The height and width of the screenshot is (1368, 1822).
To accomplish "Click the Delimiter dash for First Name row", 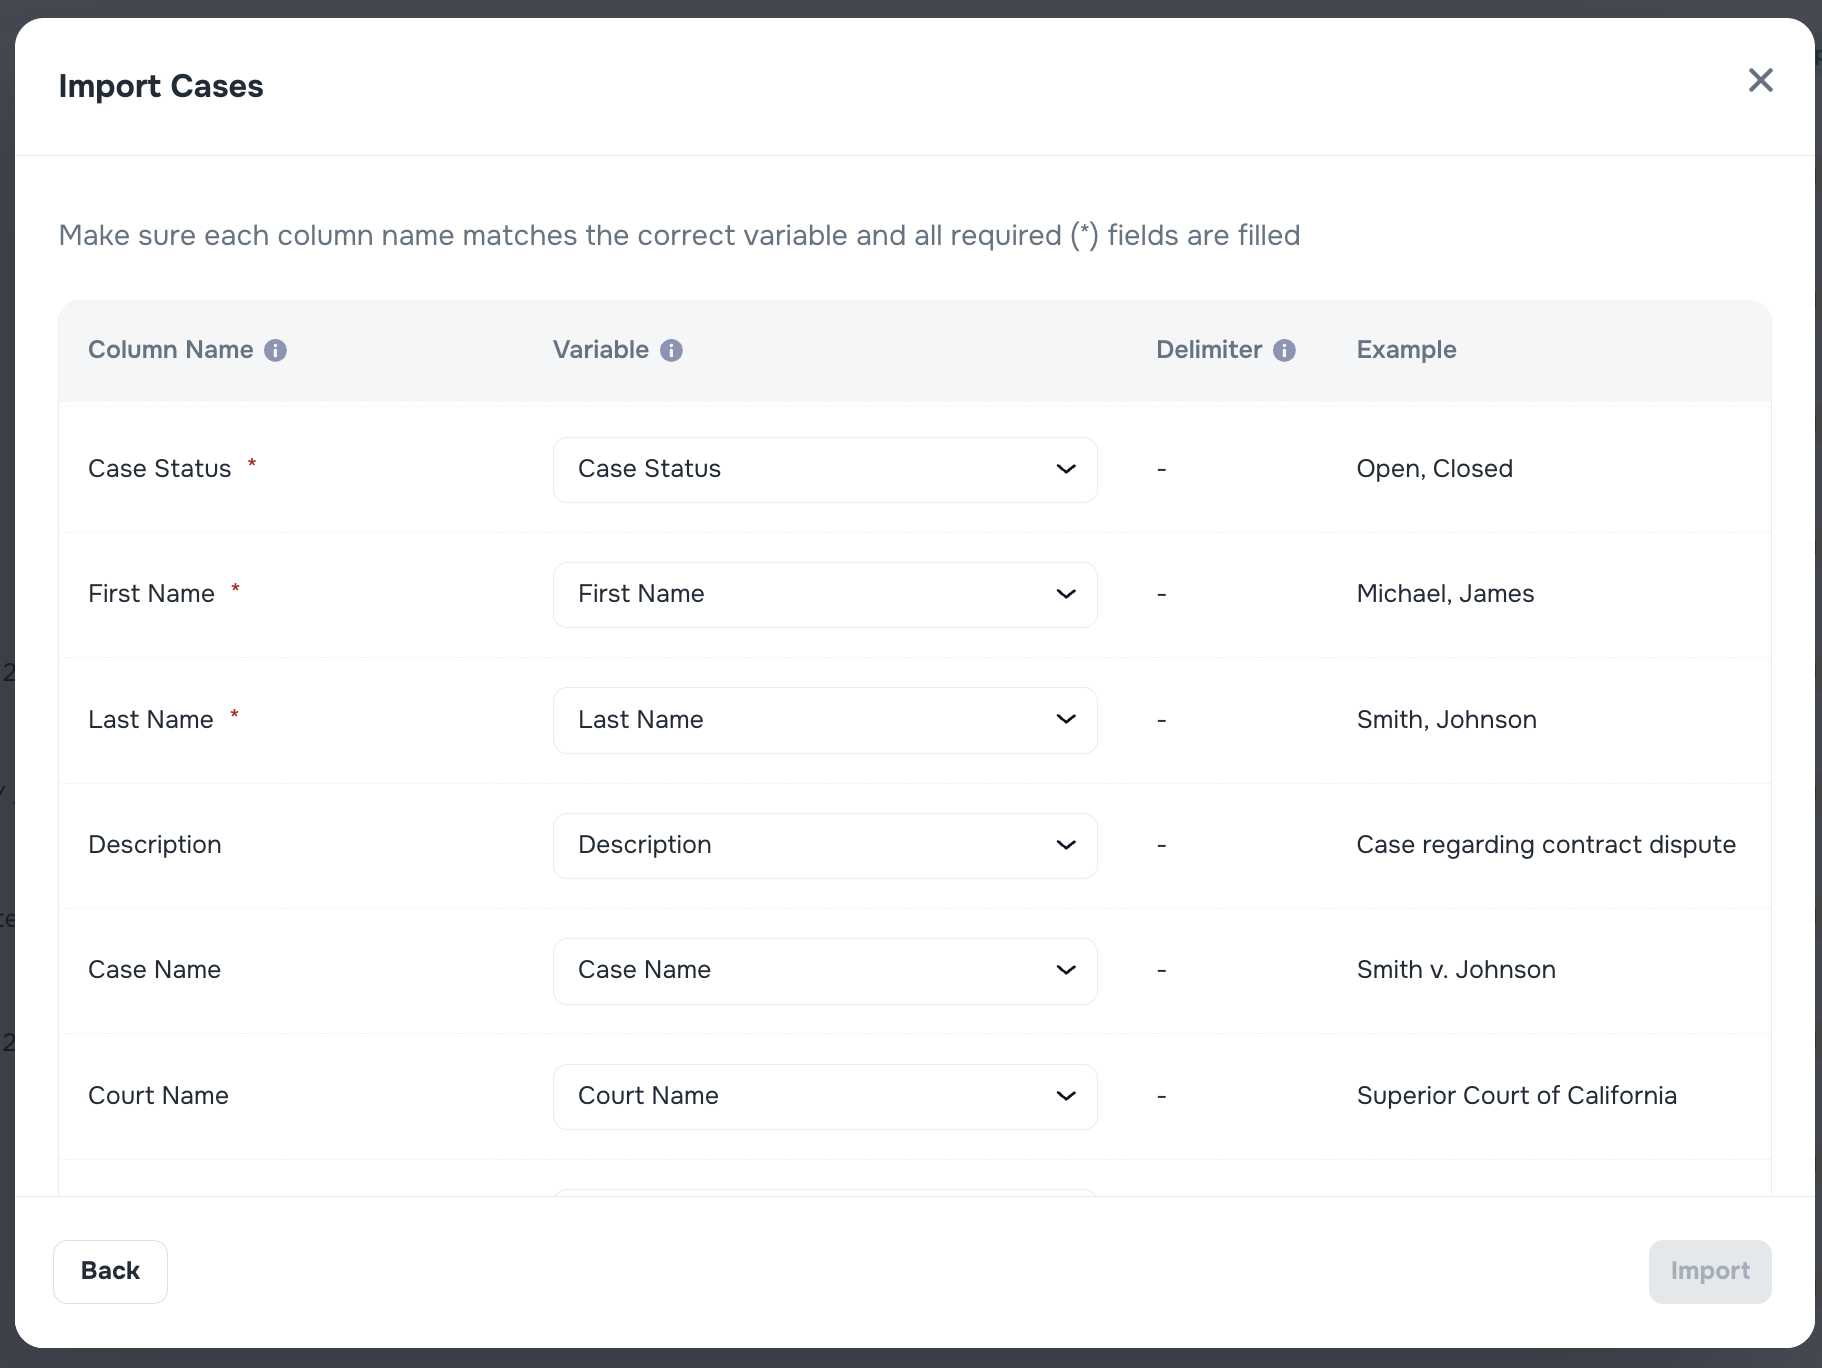I will (x=1161, y=594).
